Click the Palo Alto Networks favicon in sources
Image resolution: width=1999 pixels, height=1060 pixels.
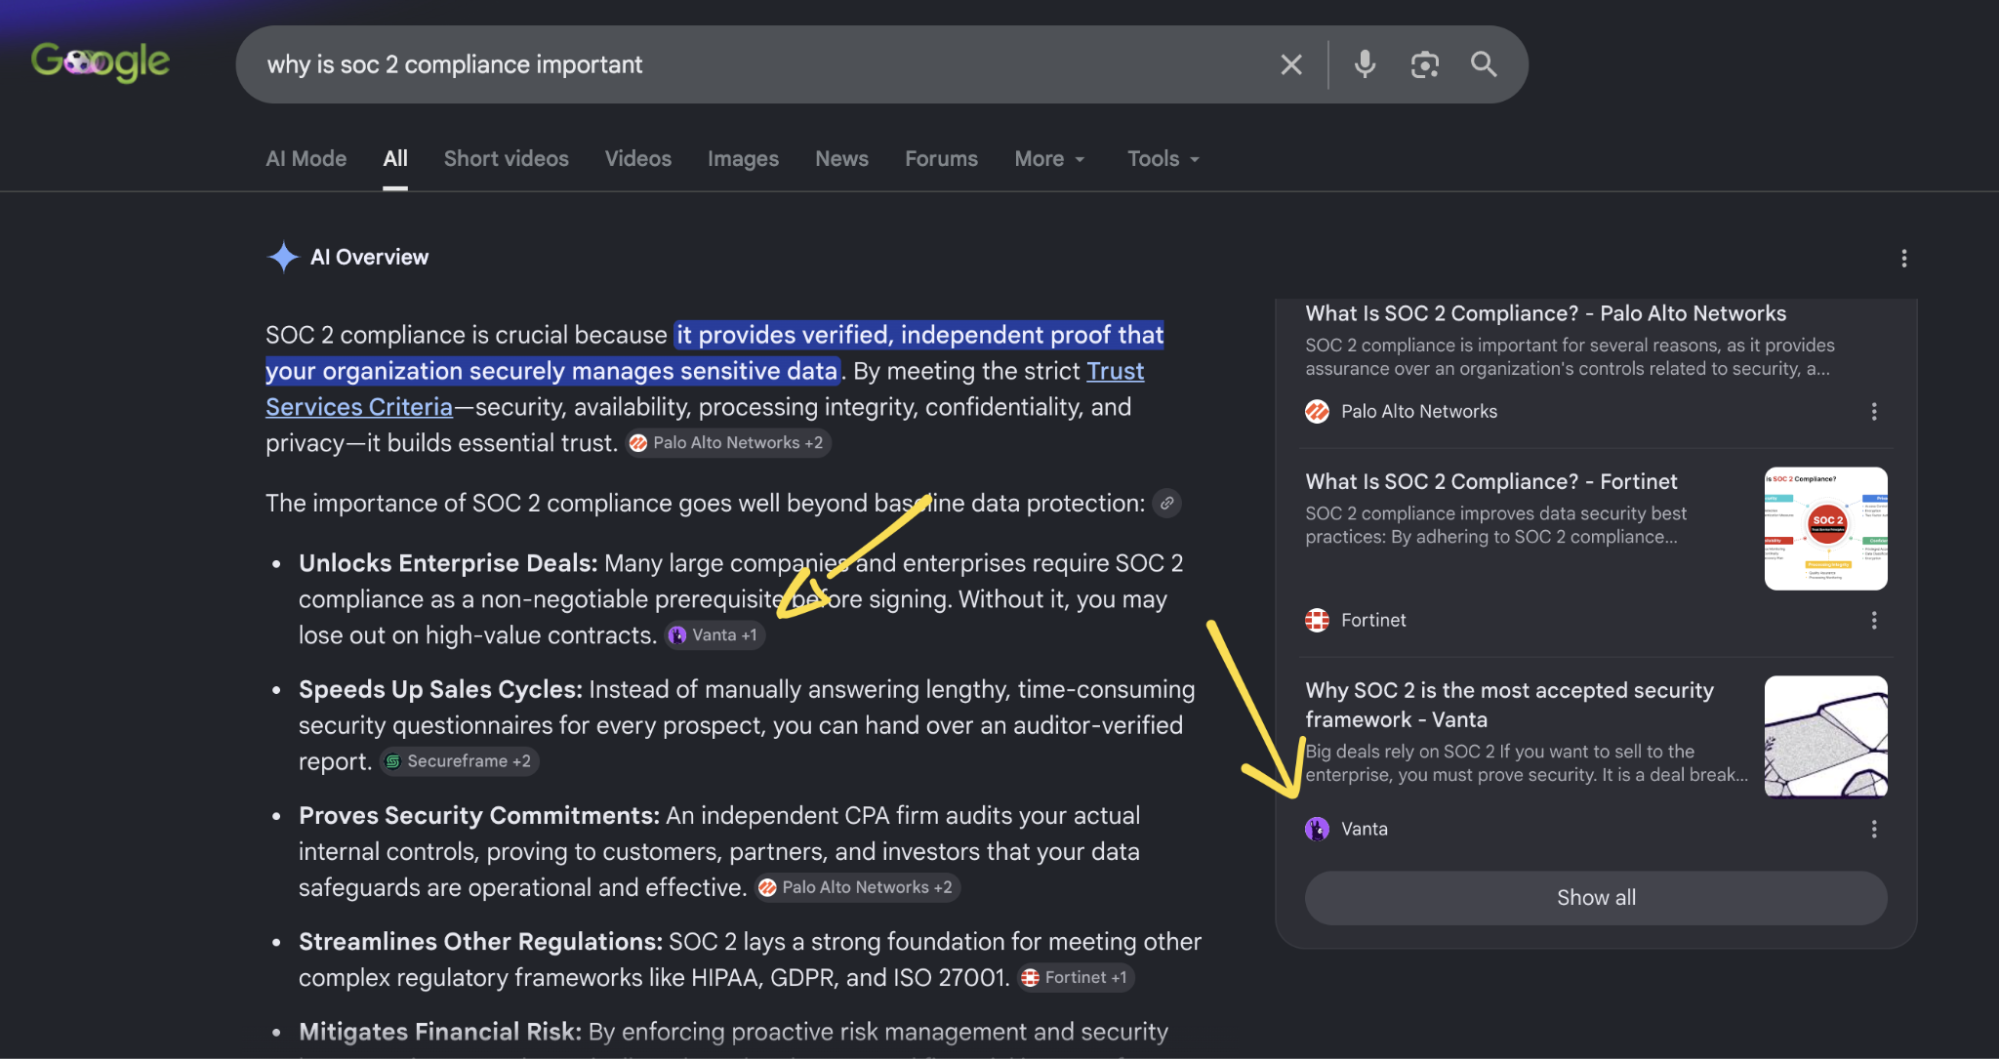pos(1317,412)
